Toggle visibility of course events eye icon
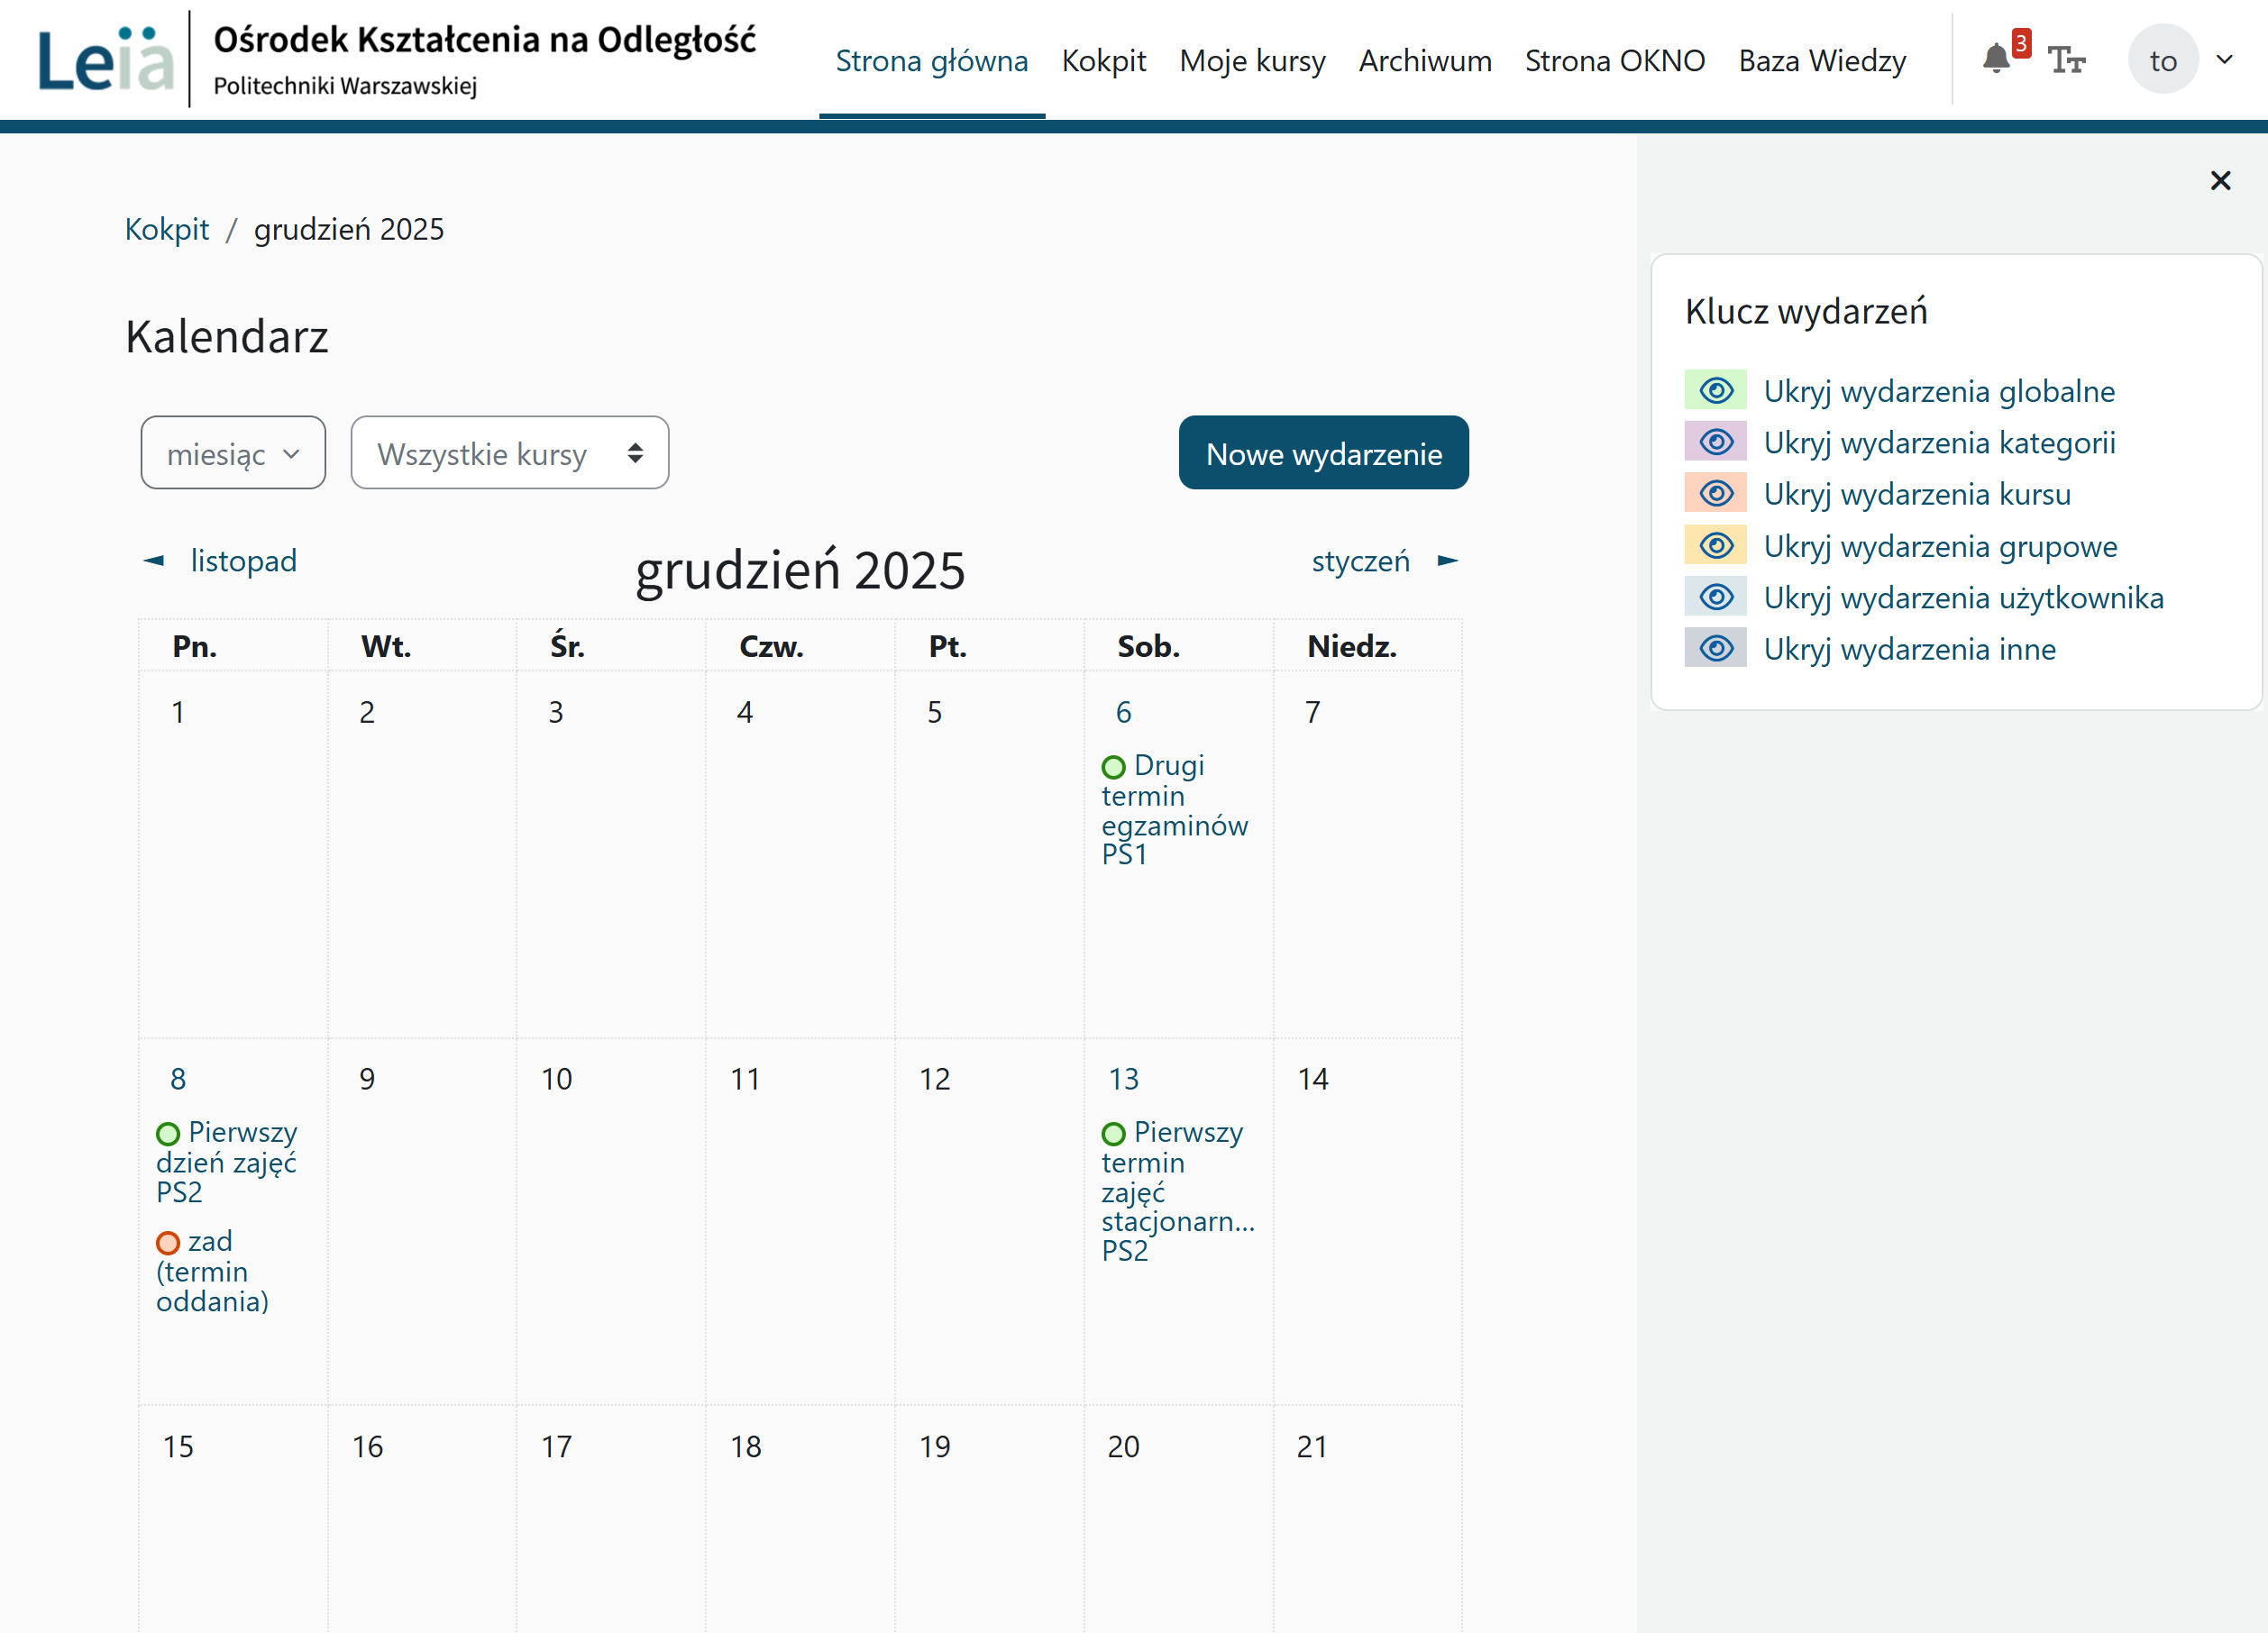This screenshot has height=1633, width=2268. 1716,493
